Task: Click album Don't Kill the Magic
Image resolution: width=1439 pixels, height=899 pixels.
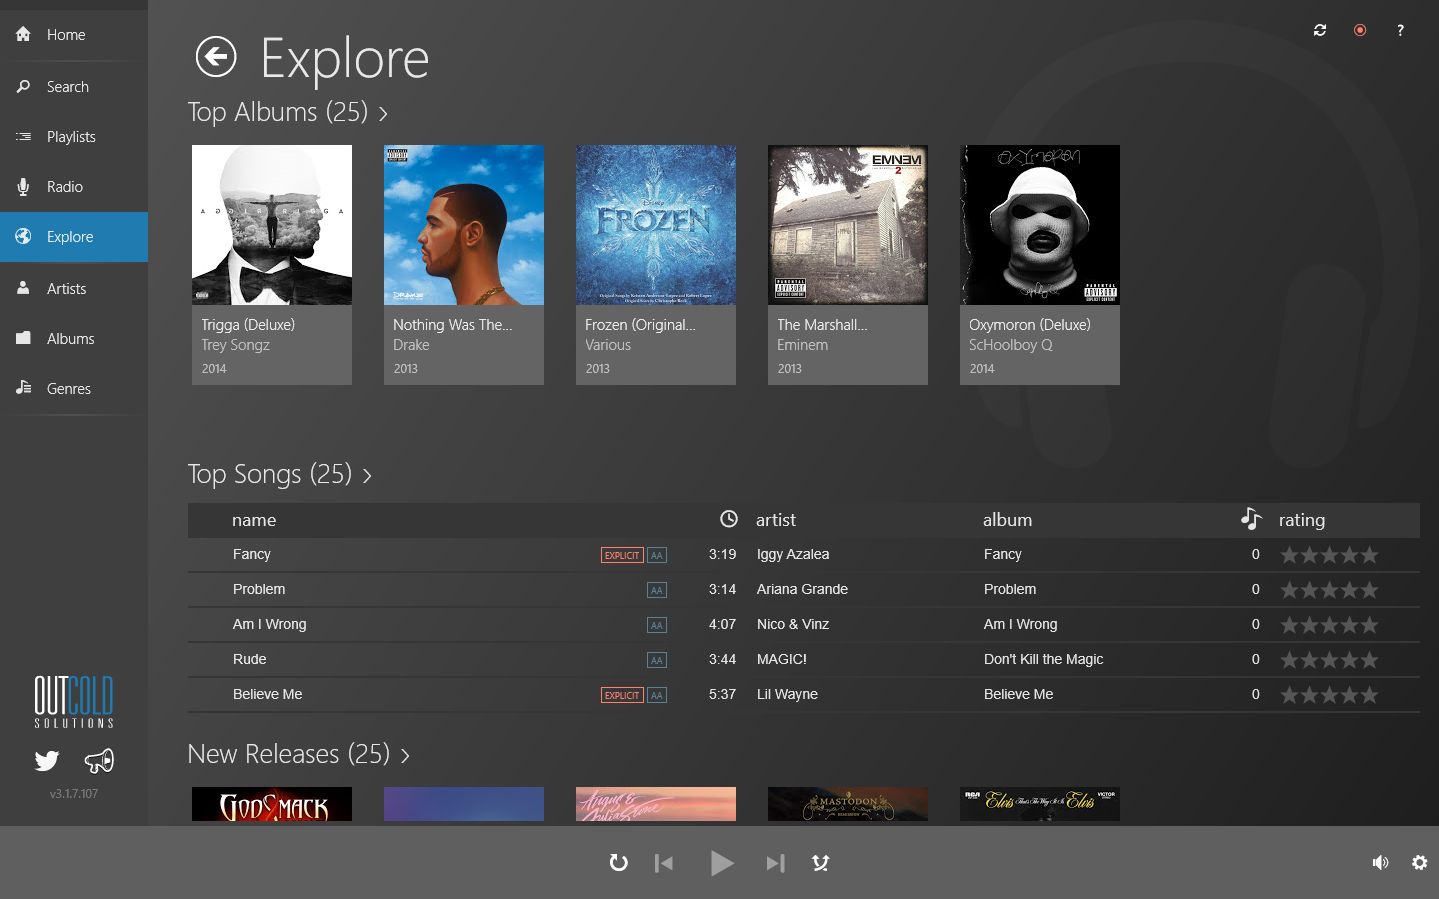Action: point(1044,659)
